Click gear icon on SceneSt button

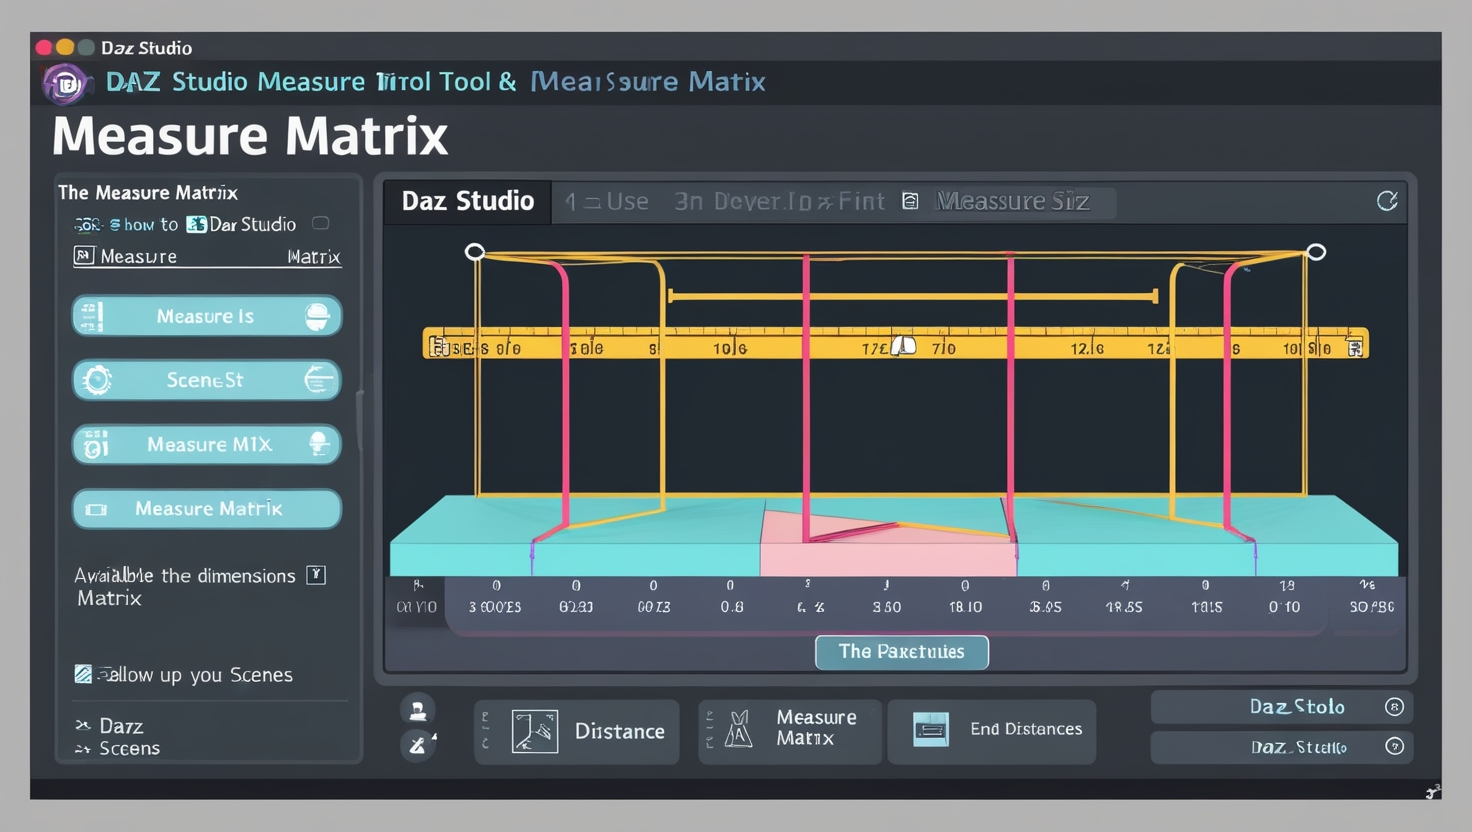tap(97, 380)
